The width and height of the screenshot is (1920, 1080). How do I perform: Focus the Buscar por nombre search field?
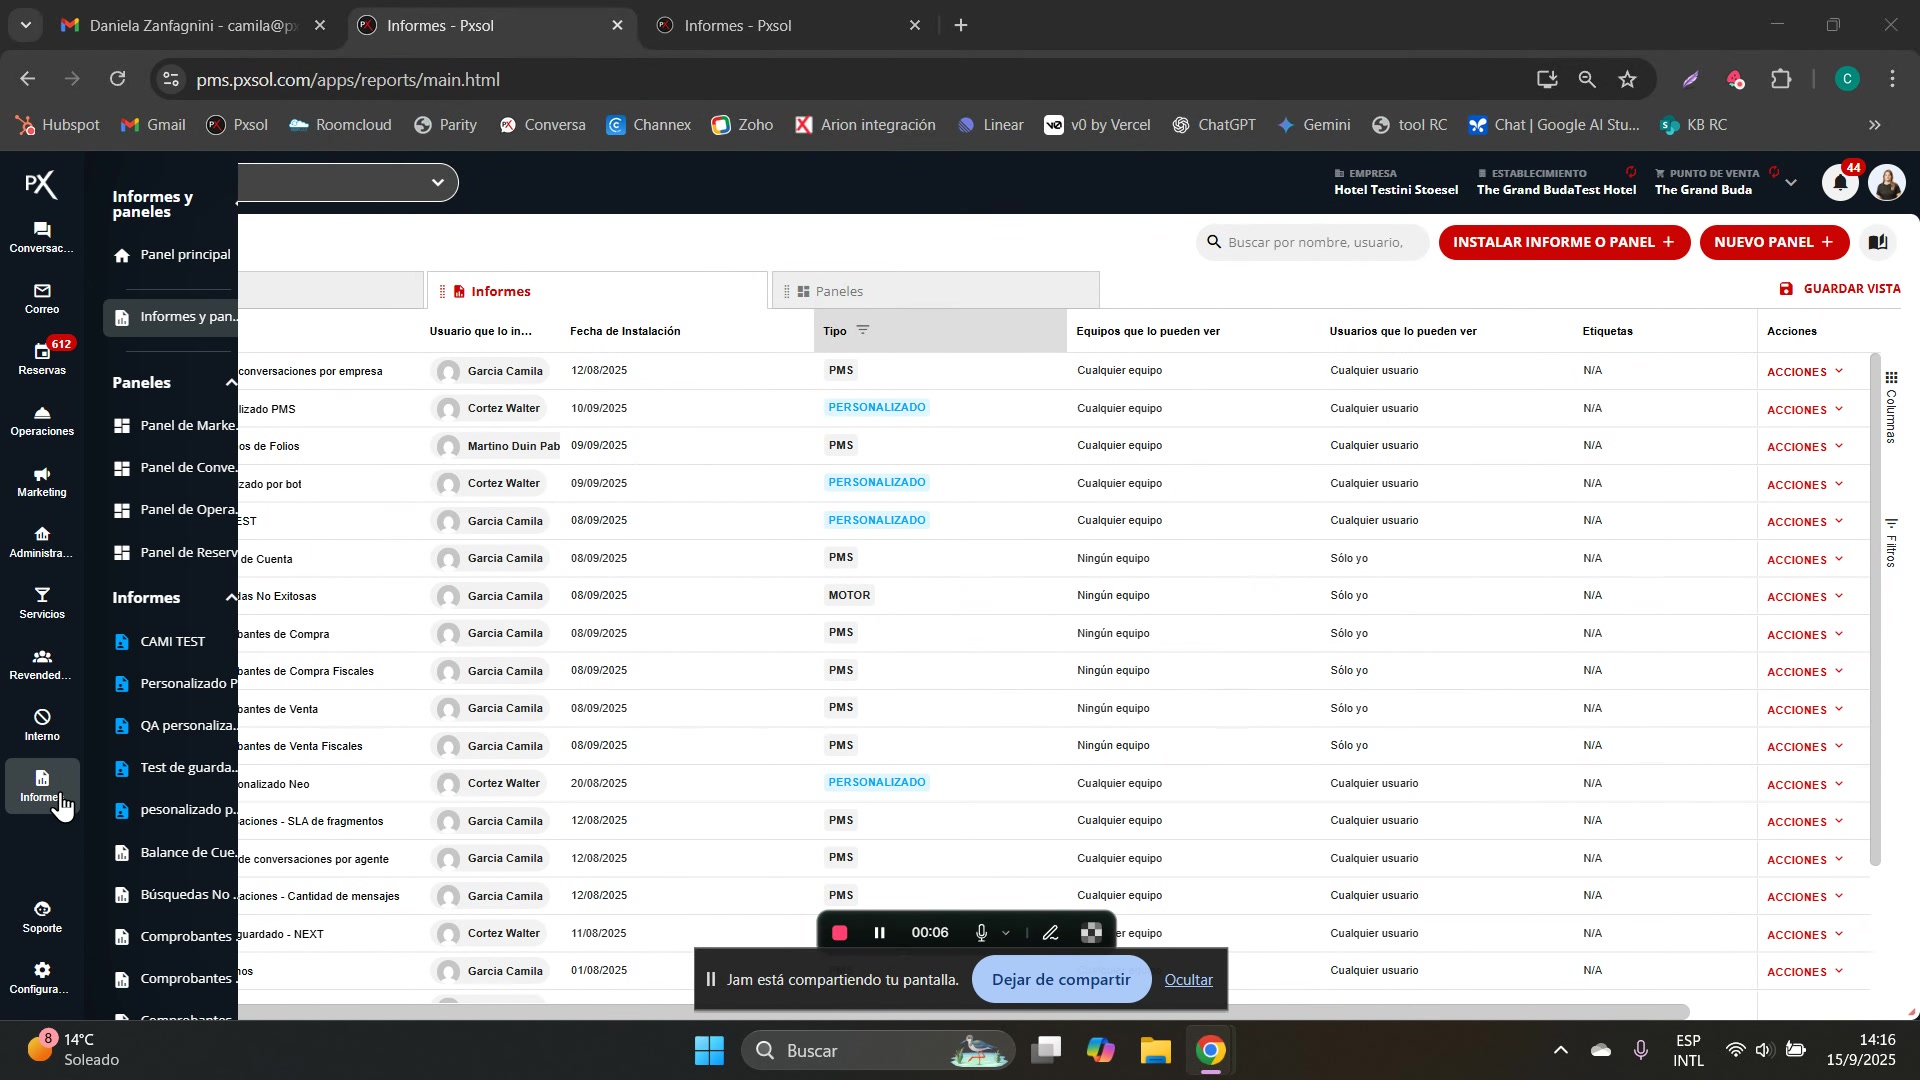pyautogui.click(x=1314, y=242)
